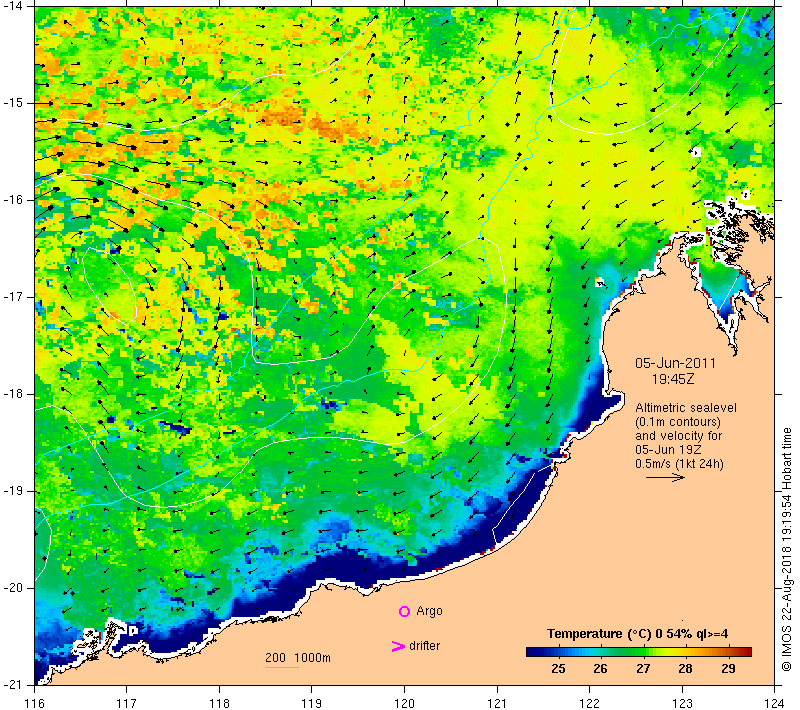Click the longitude axis label 118
800x710 pixels.
point(219,703)
